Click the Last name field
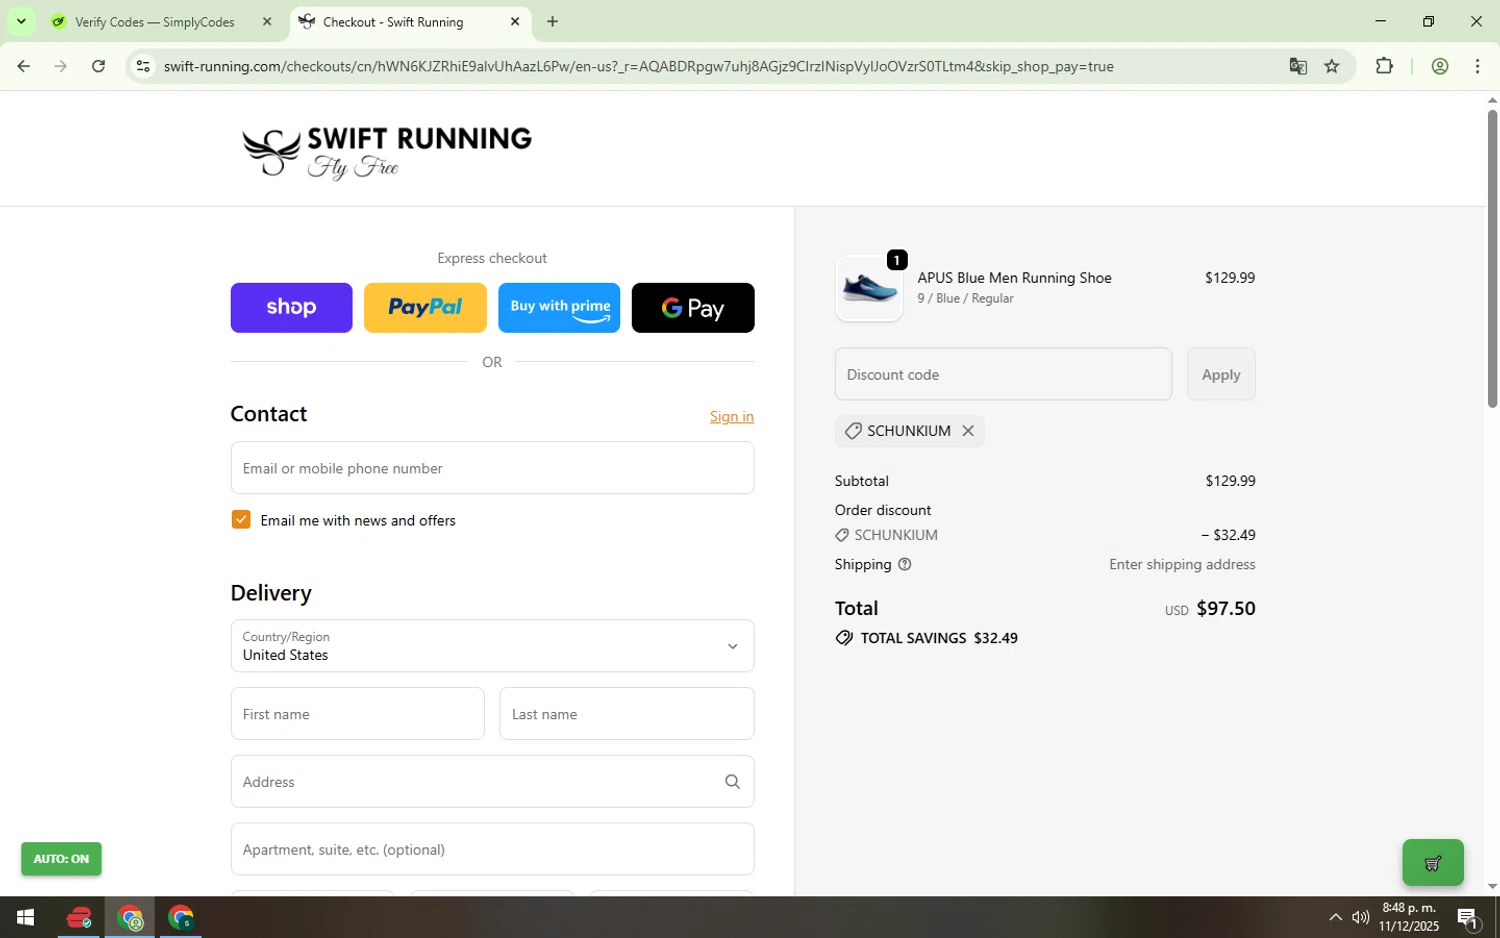This screenshot has width=1500, height=938. point(627,714)
